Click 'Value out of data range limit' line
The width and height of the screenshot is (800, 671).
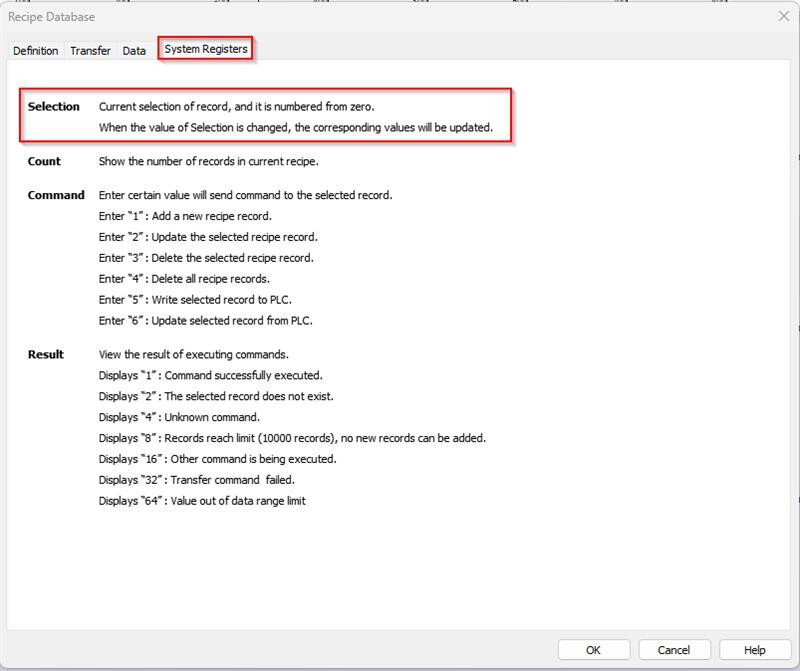coord(202,501)
